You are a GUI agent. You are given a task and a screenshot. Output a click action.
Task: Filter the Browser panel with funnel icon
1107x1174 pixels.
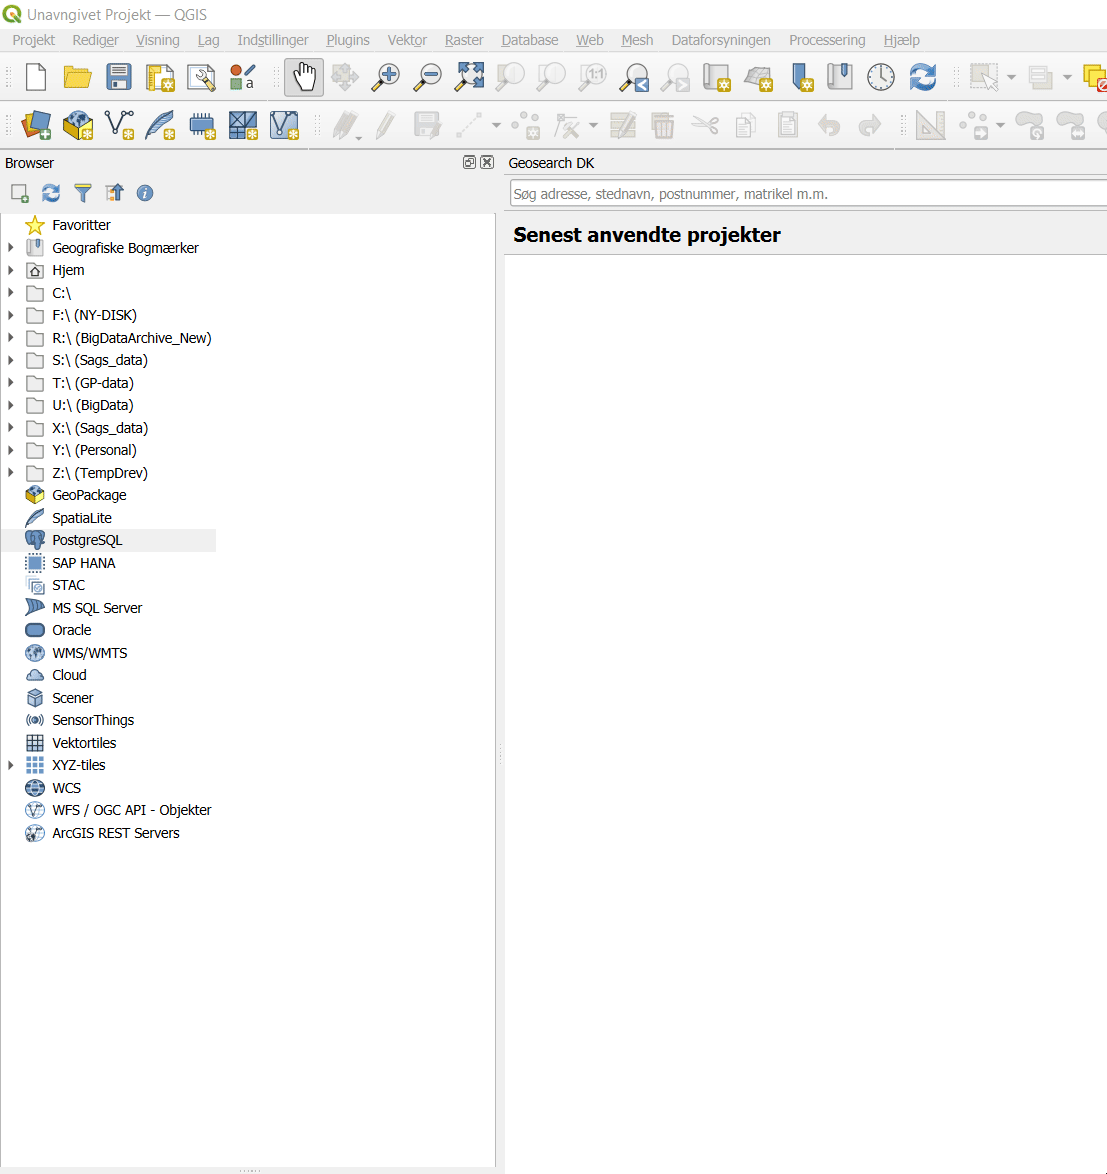pyautogui.click(x=83, y=193)
